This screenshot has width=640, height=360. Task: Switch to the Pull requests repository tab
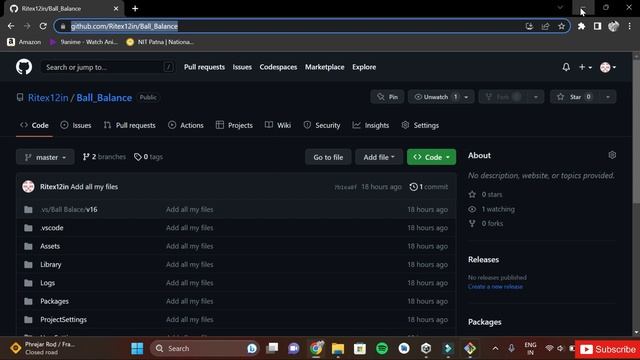point(129,125)
